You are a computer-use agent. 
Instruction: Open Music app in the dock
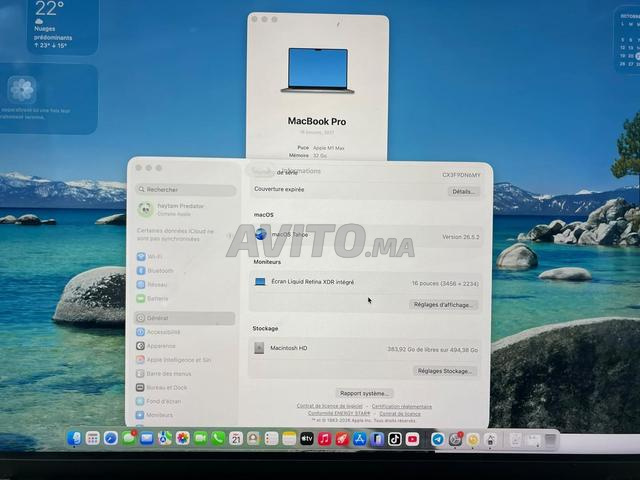click(x=324, y=439)
